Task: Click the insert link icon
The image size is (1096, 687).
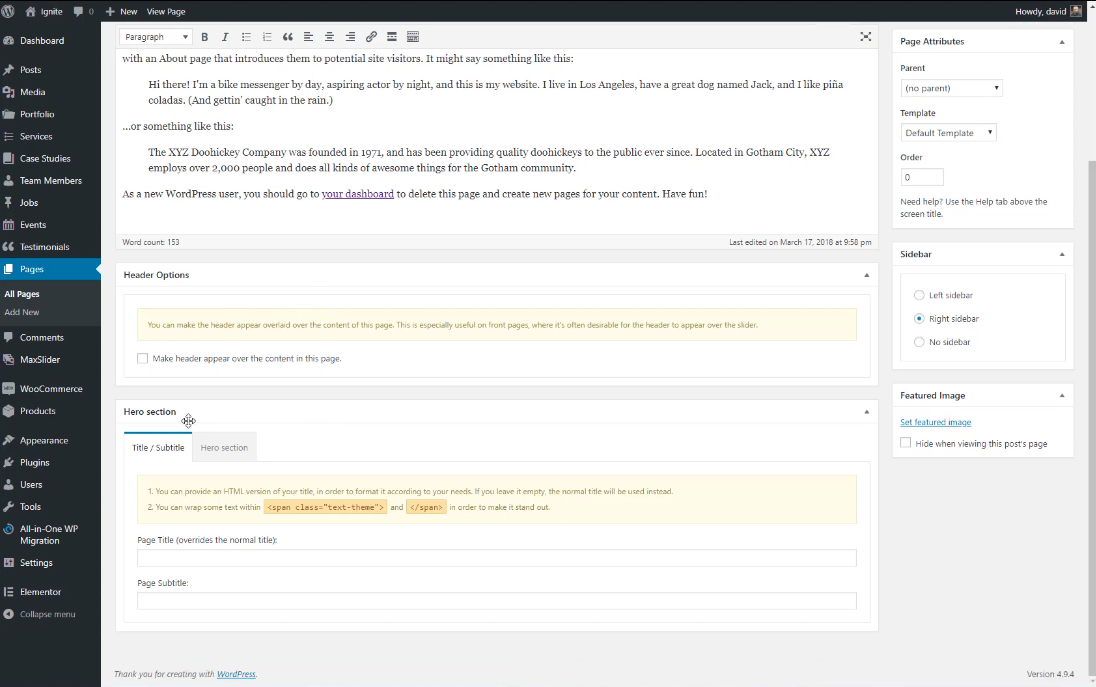Action: click(371, 37)
